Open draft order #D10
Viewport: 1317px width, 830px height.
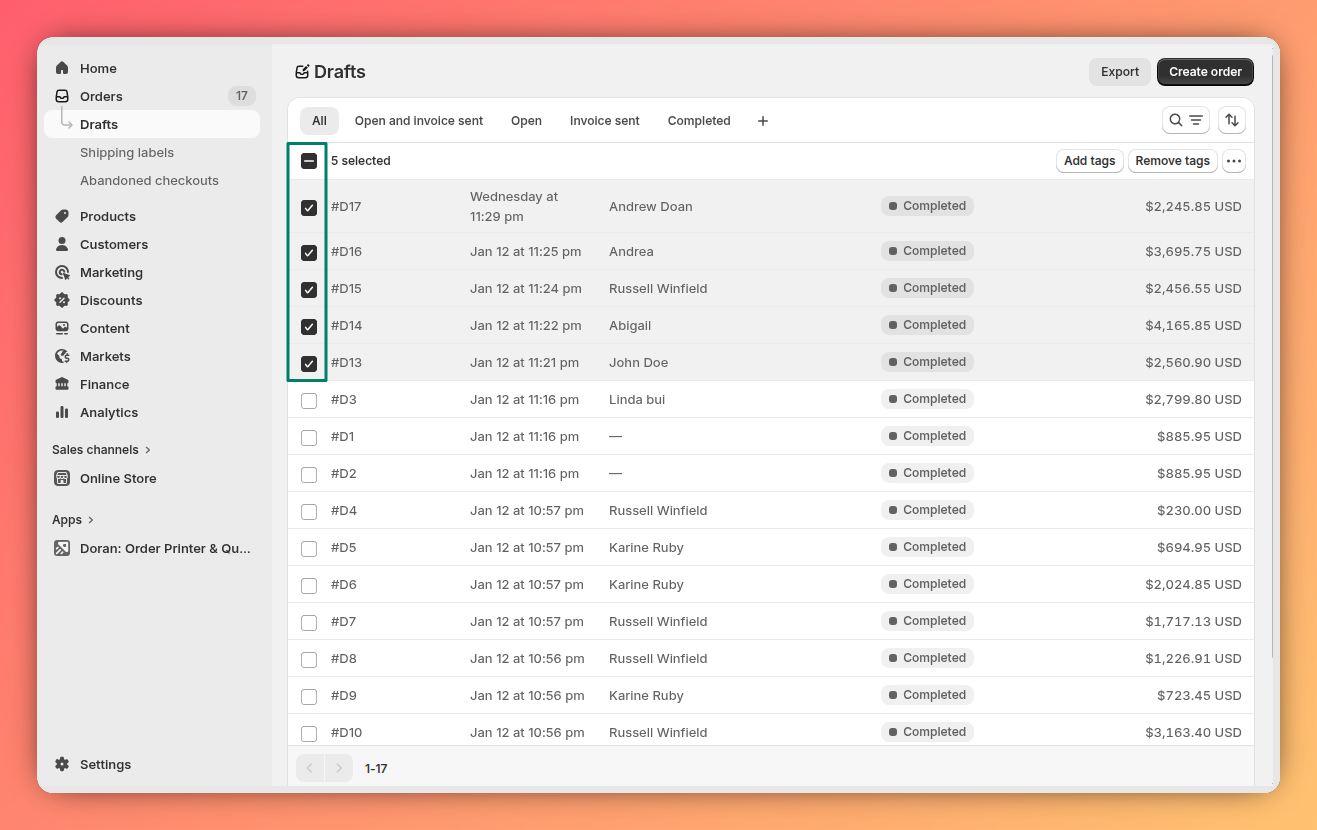point(346,732)
